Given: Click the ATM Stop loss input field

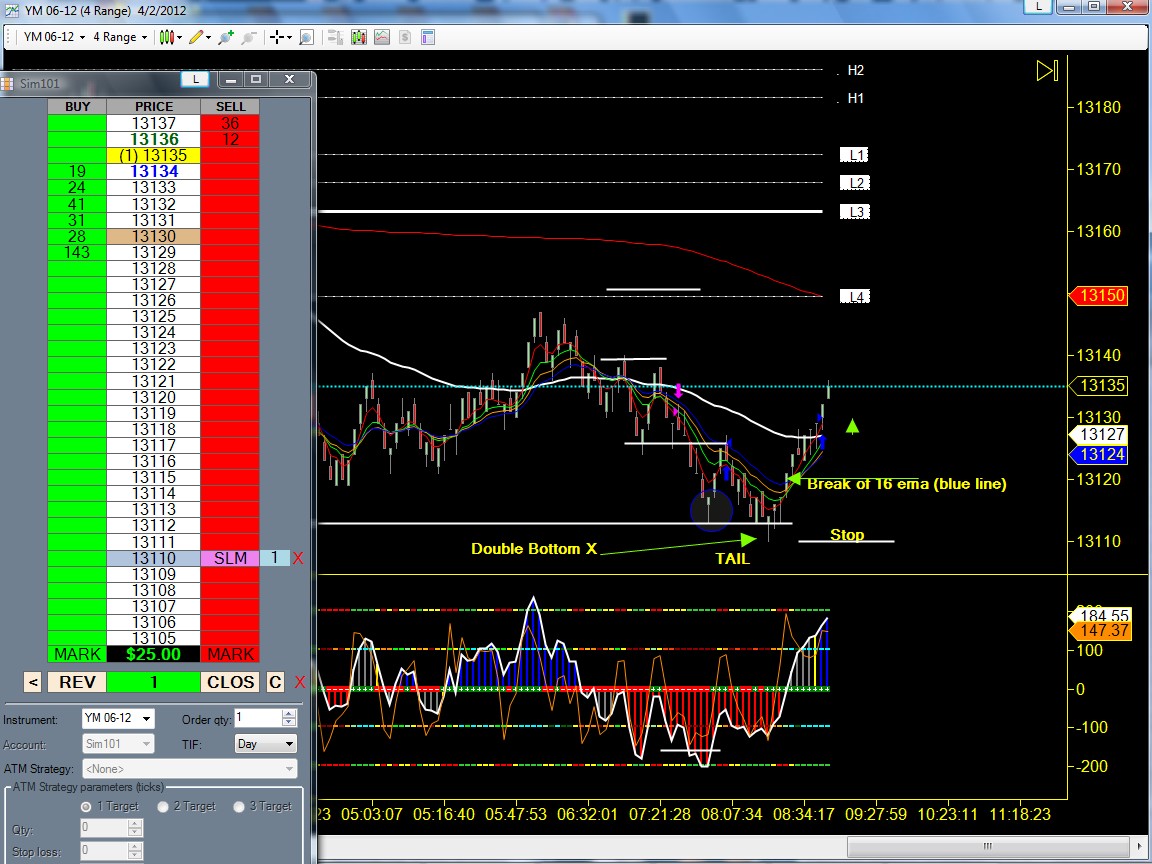Looking at the screenshot, I should coord(104,852).
